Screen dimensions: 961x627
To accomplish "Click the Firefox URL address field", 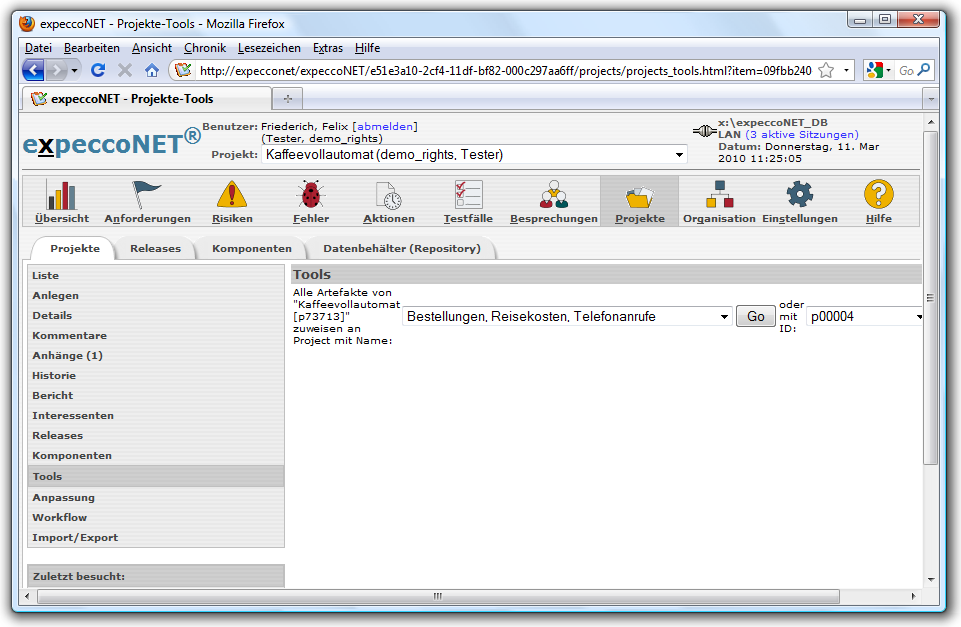I will pos(500,70).
